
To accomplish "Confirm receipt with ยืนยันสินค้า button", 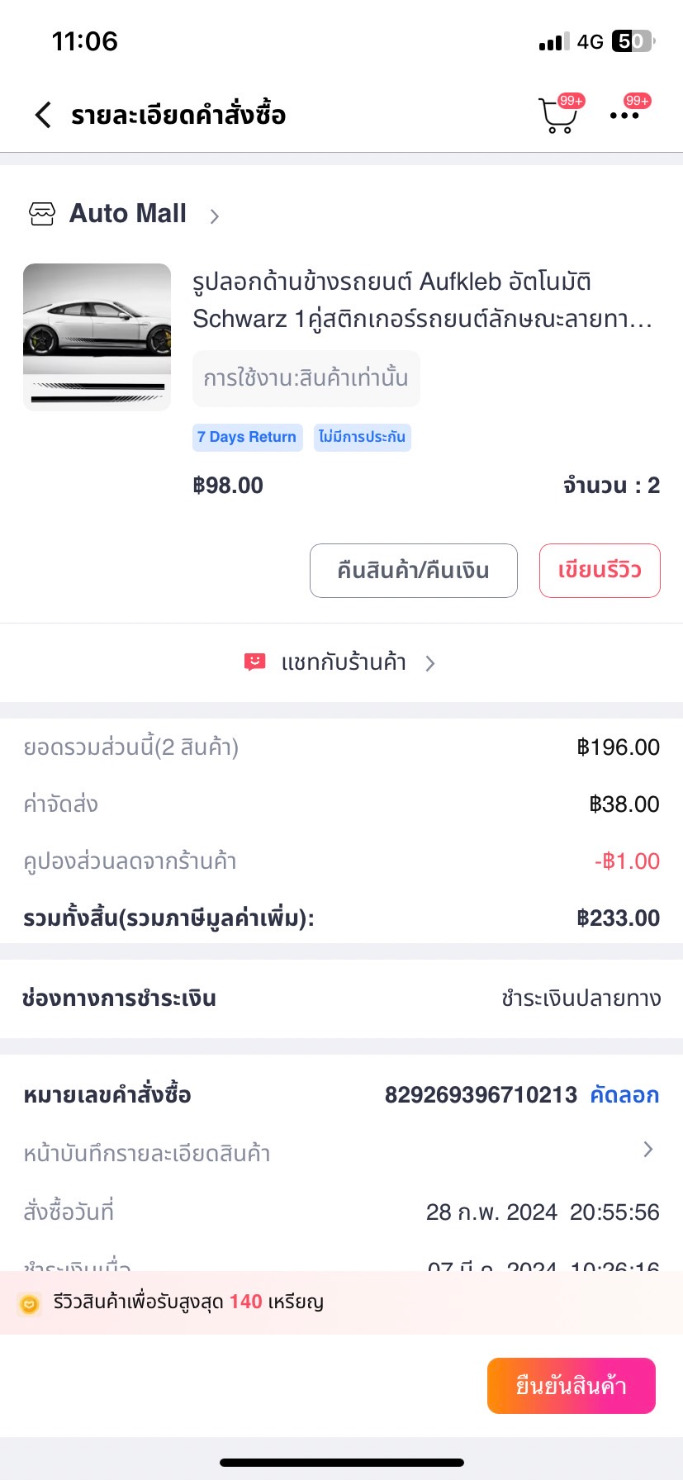I will tap(571, 1386).
